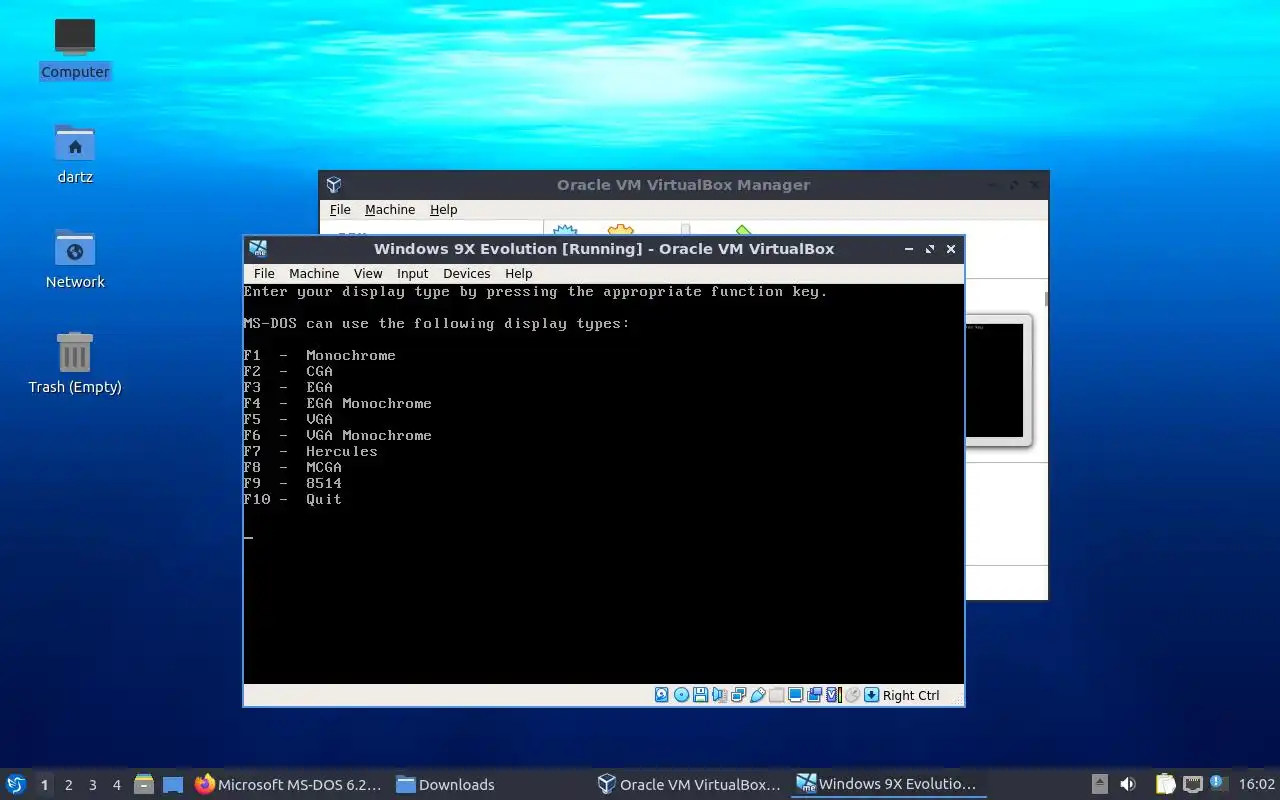
Task: Click the 'F5 - VGA' line in DOS screen
Action: pos(288,419)
